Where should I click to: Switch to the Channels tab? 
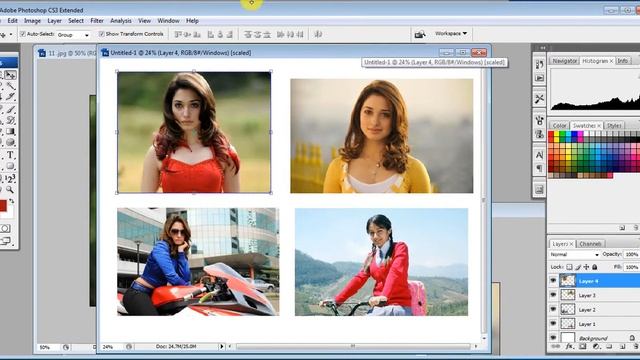pos(590,244)
